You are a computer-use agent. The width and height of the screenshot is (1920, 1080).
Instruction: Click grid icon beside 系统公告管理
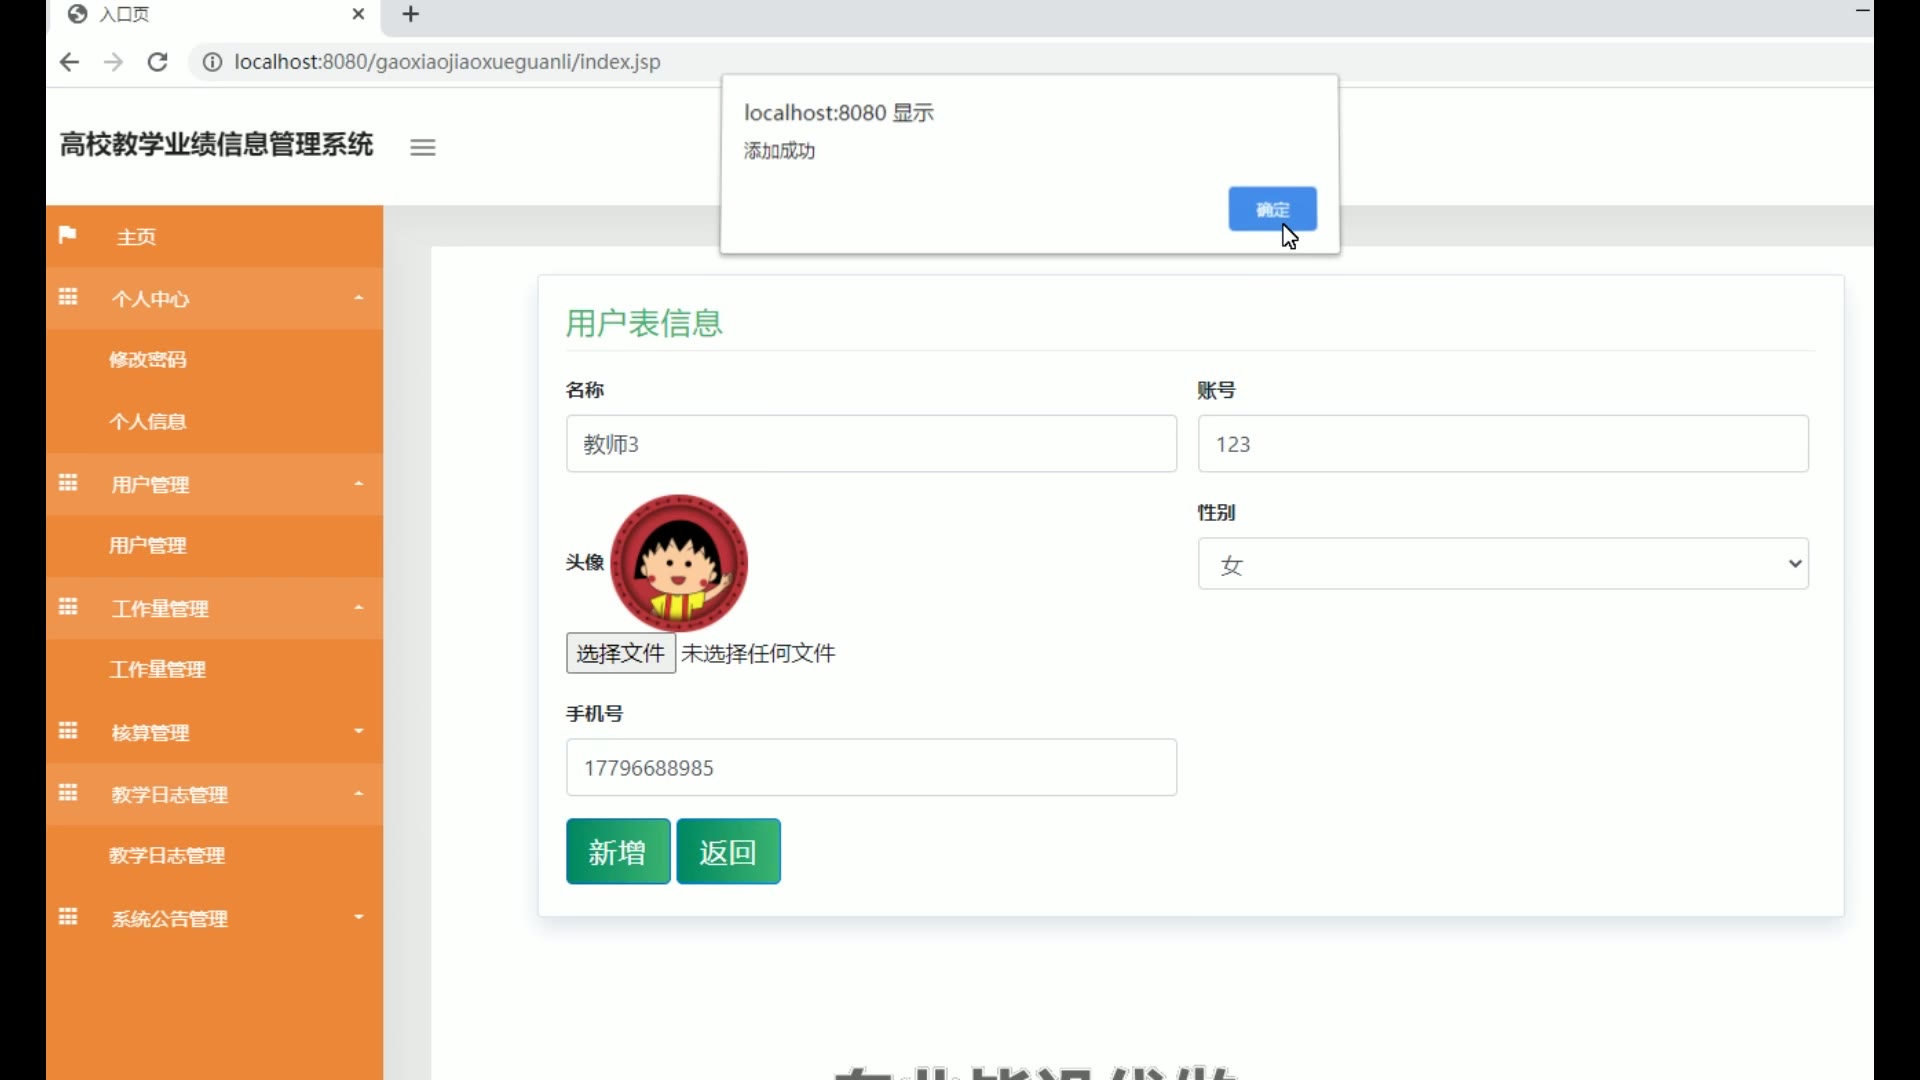click(68, 917)
